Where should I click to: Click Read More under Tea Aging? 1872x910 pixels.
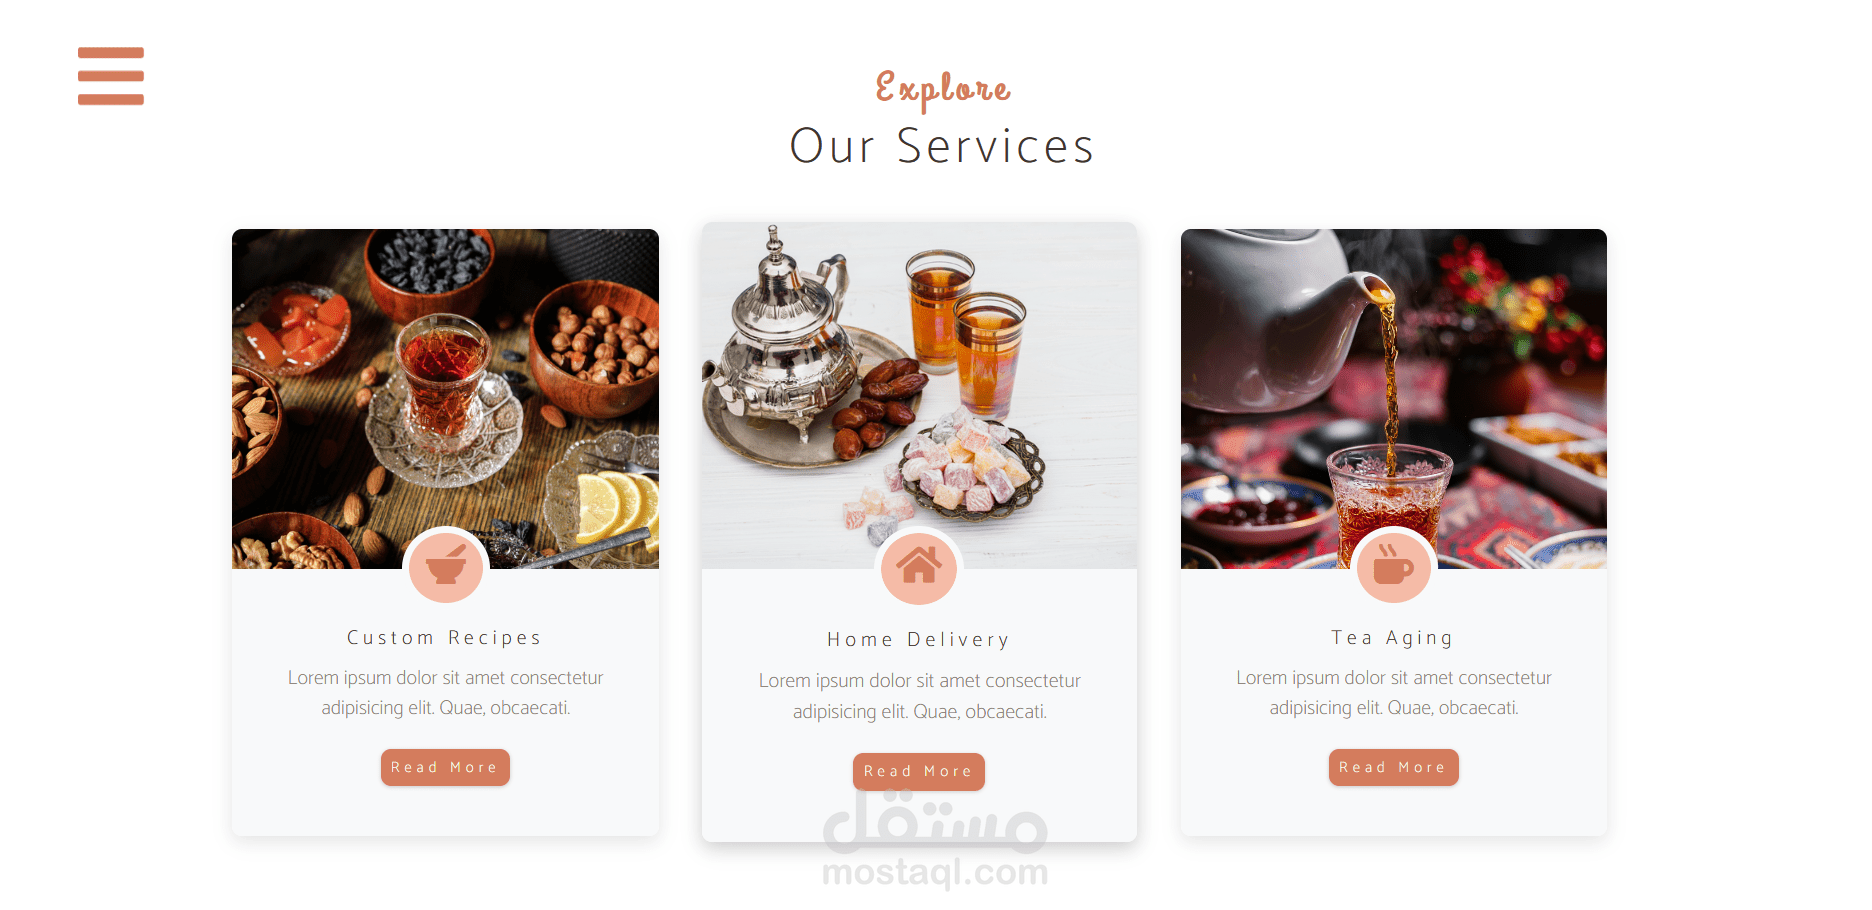point(1393,767)
